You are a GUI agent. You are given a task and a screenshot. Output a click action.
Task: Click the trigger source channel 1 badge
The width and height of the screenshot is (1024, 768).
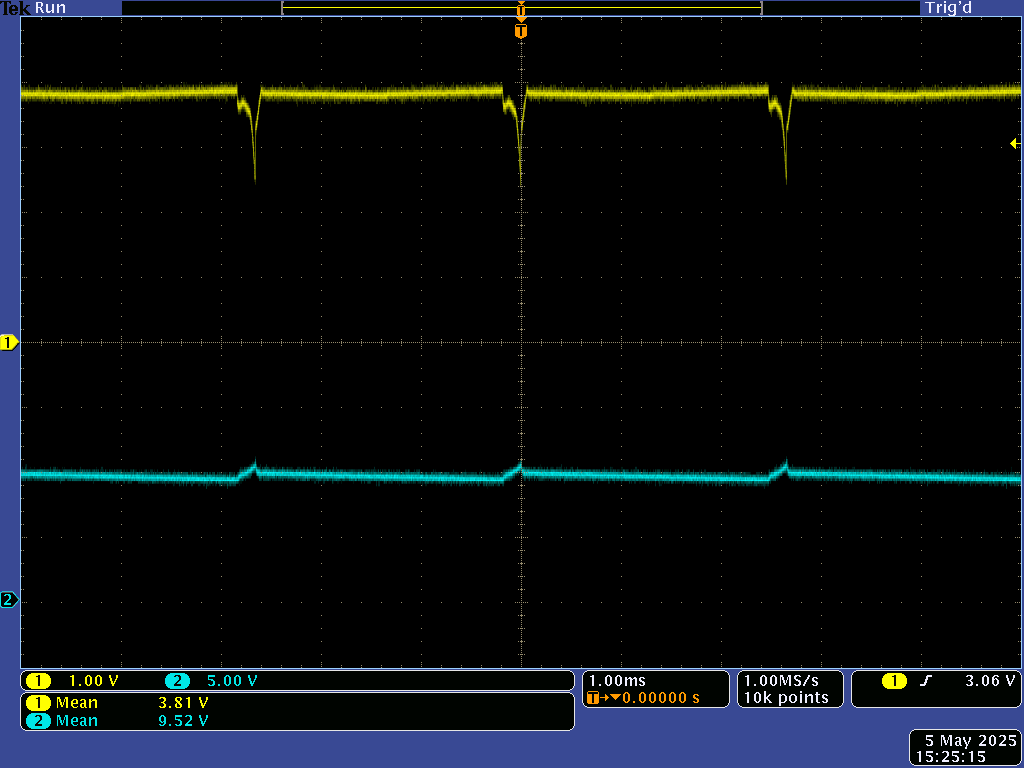point(894,681)
